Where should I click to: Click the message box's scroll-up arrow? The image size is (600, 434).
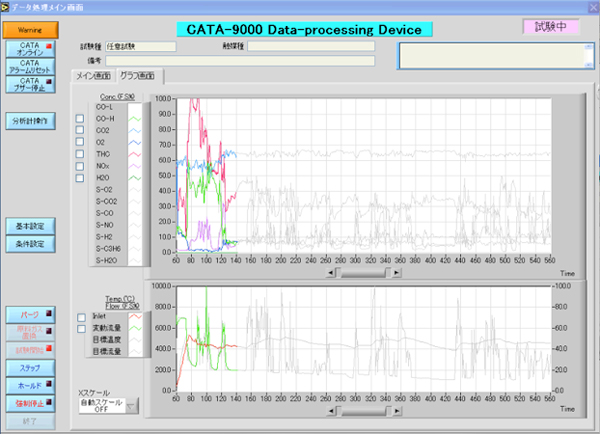tap(589, 47)
